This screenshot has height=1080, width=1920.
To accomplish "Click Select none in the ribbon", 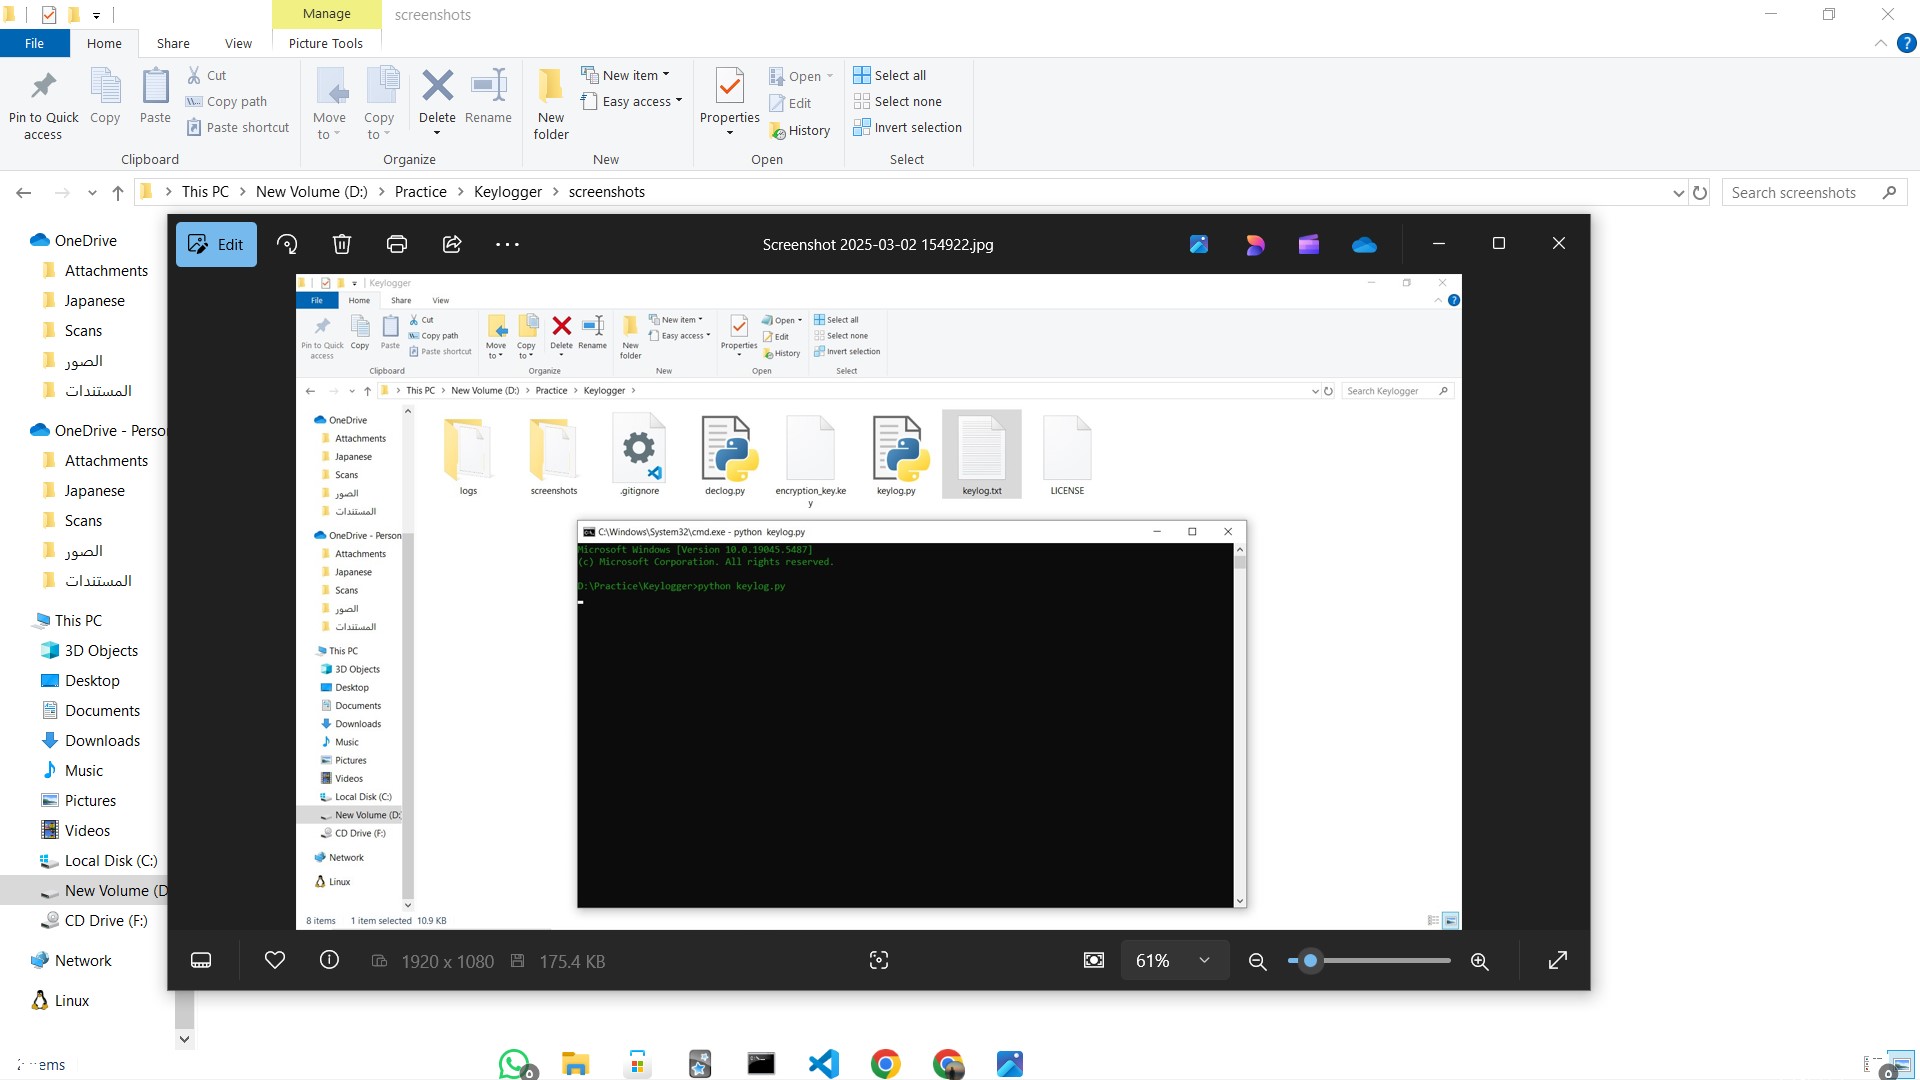I will point(898,101).
